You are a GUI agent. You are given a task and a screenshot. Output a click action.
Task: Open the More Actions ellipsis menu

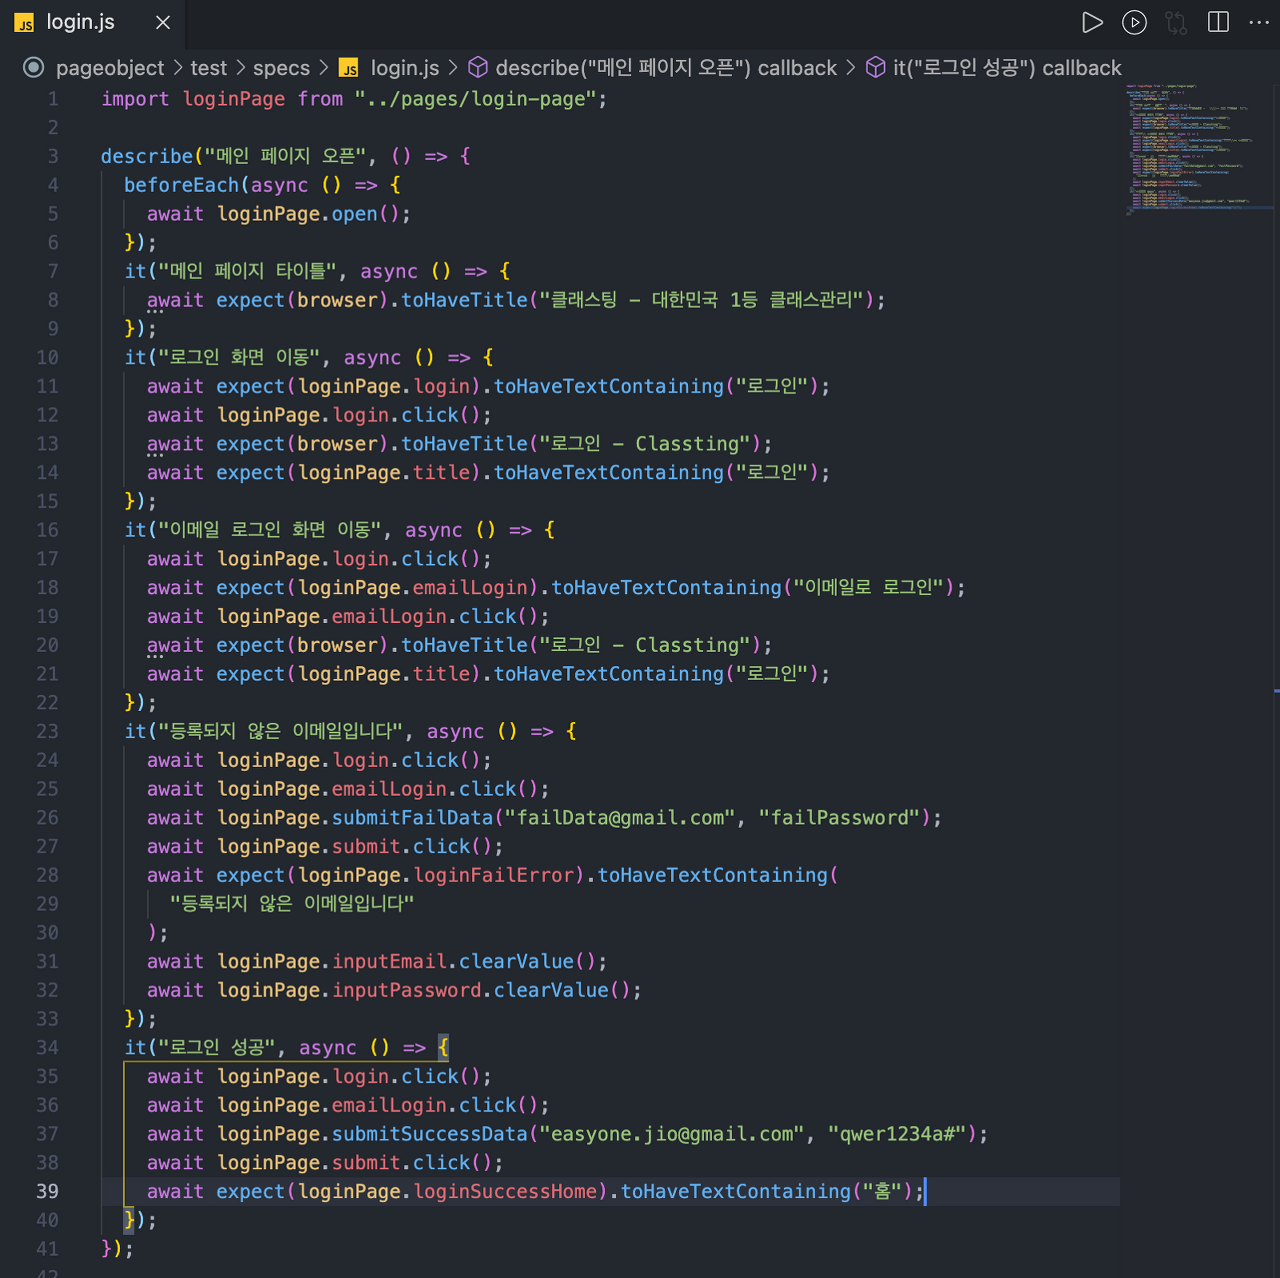[1259, 22]
